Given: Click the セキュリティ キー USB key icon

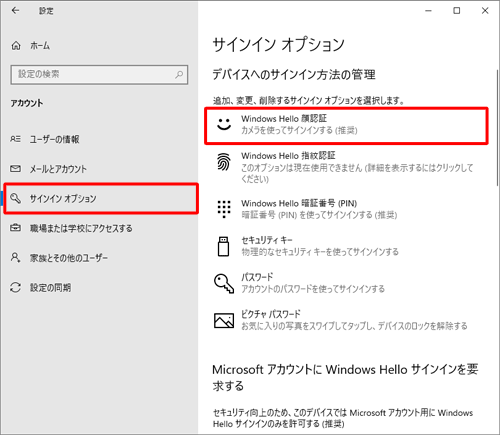Looking at the screenshot, I should click(223, 246).
